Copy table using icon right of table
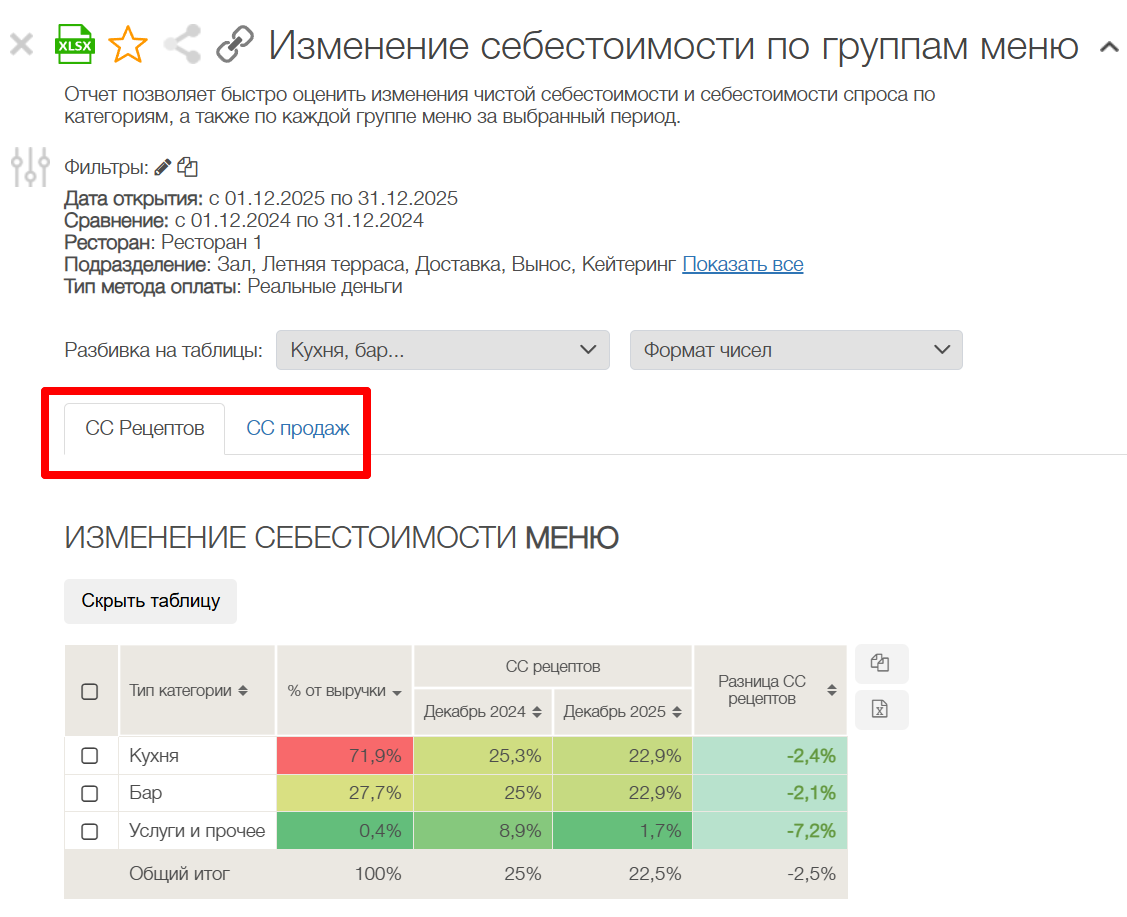The width and height of the screenshot is (1127, 917). coord(881,663)
